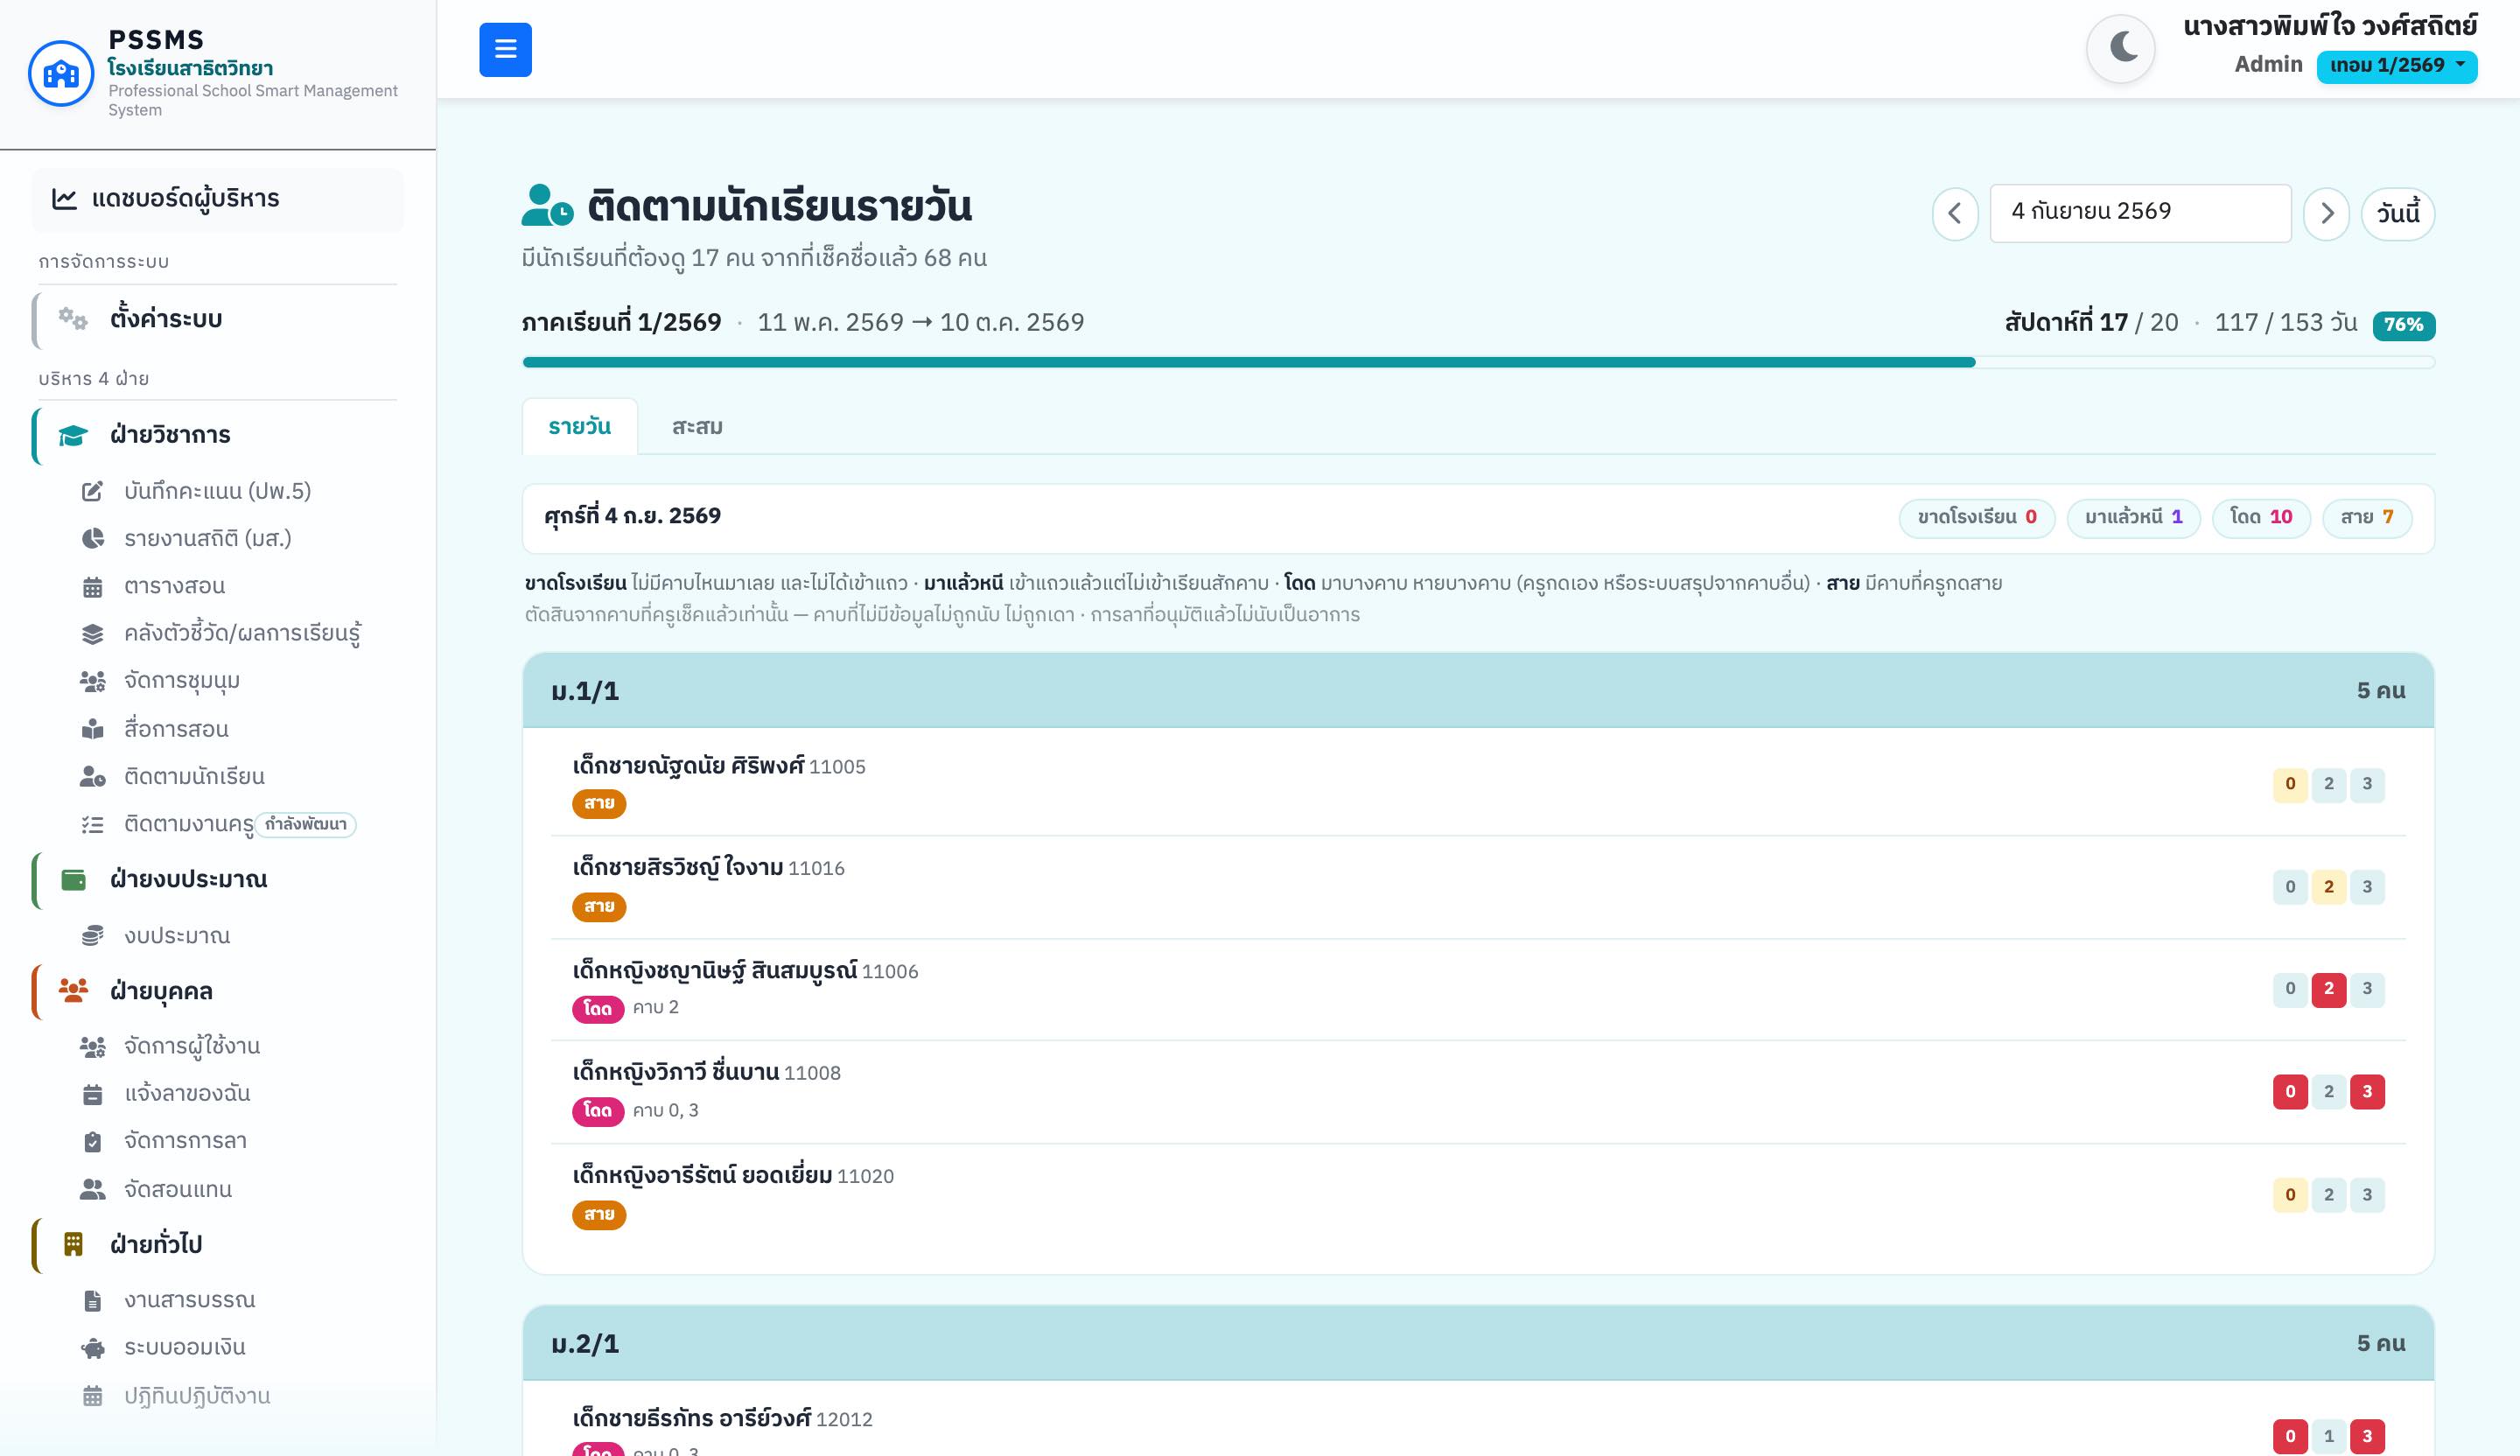The width and height of the screenshot is (2520, 1456).
Task: Click the ติดตามนักเรียน user-clock icon
Action: tap(92, 776)
